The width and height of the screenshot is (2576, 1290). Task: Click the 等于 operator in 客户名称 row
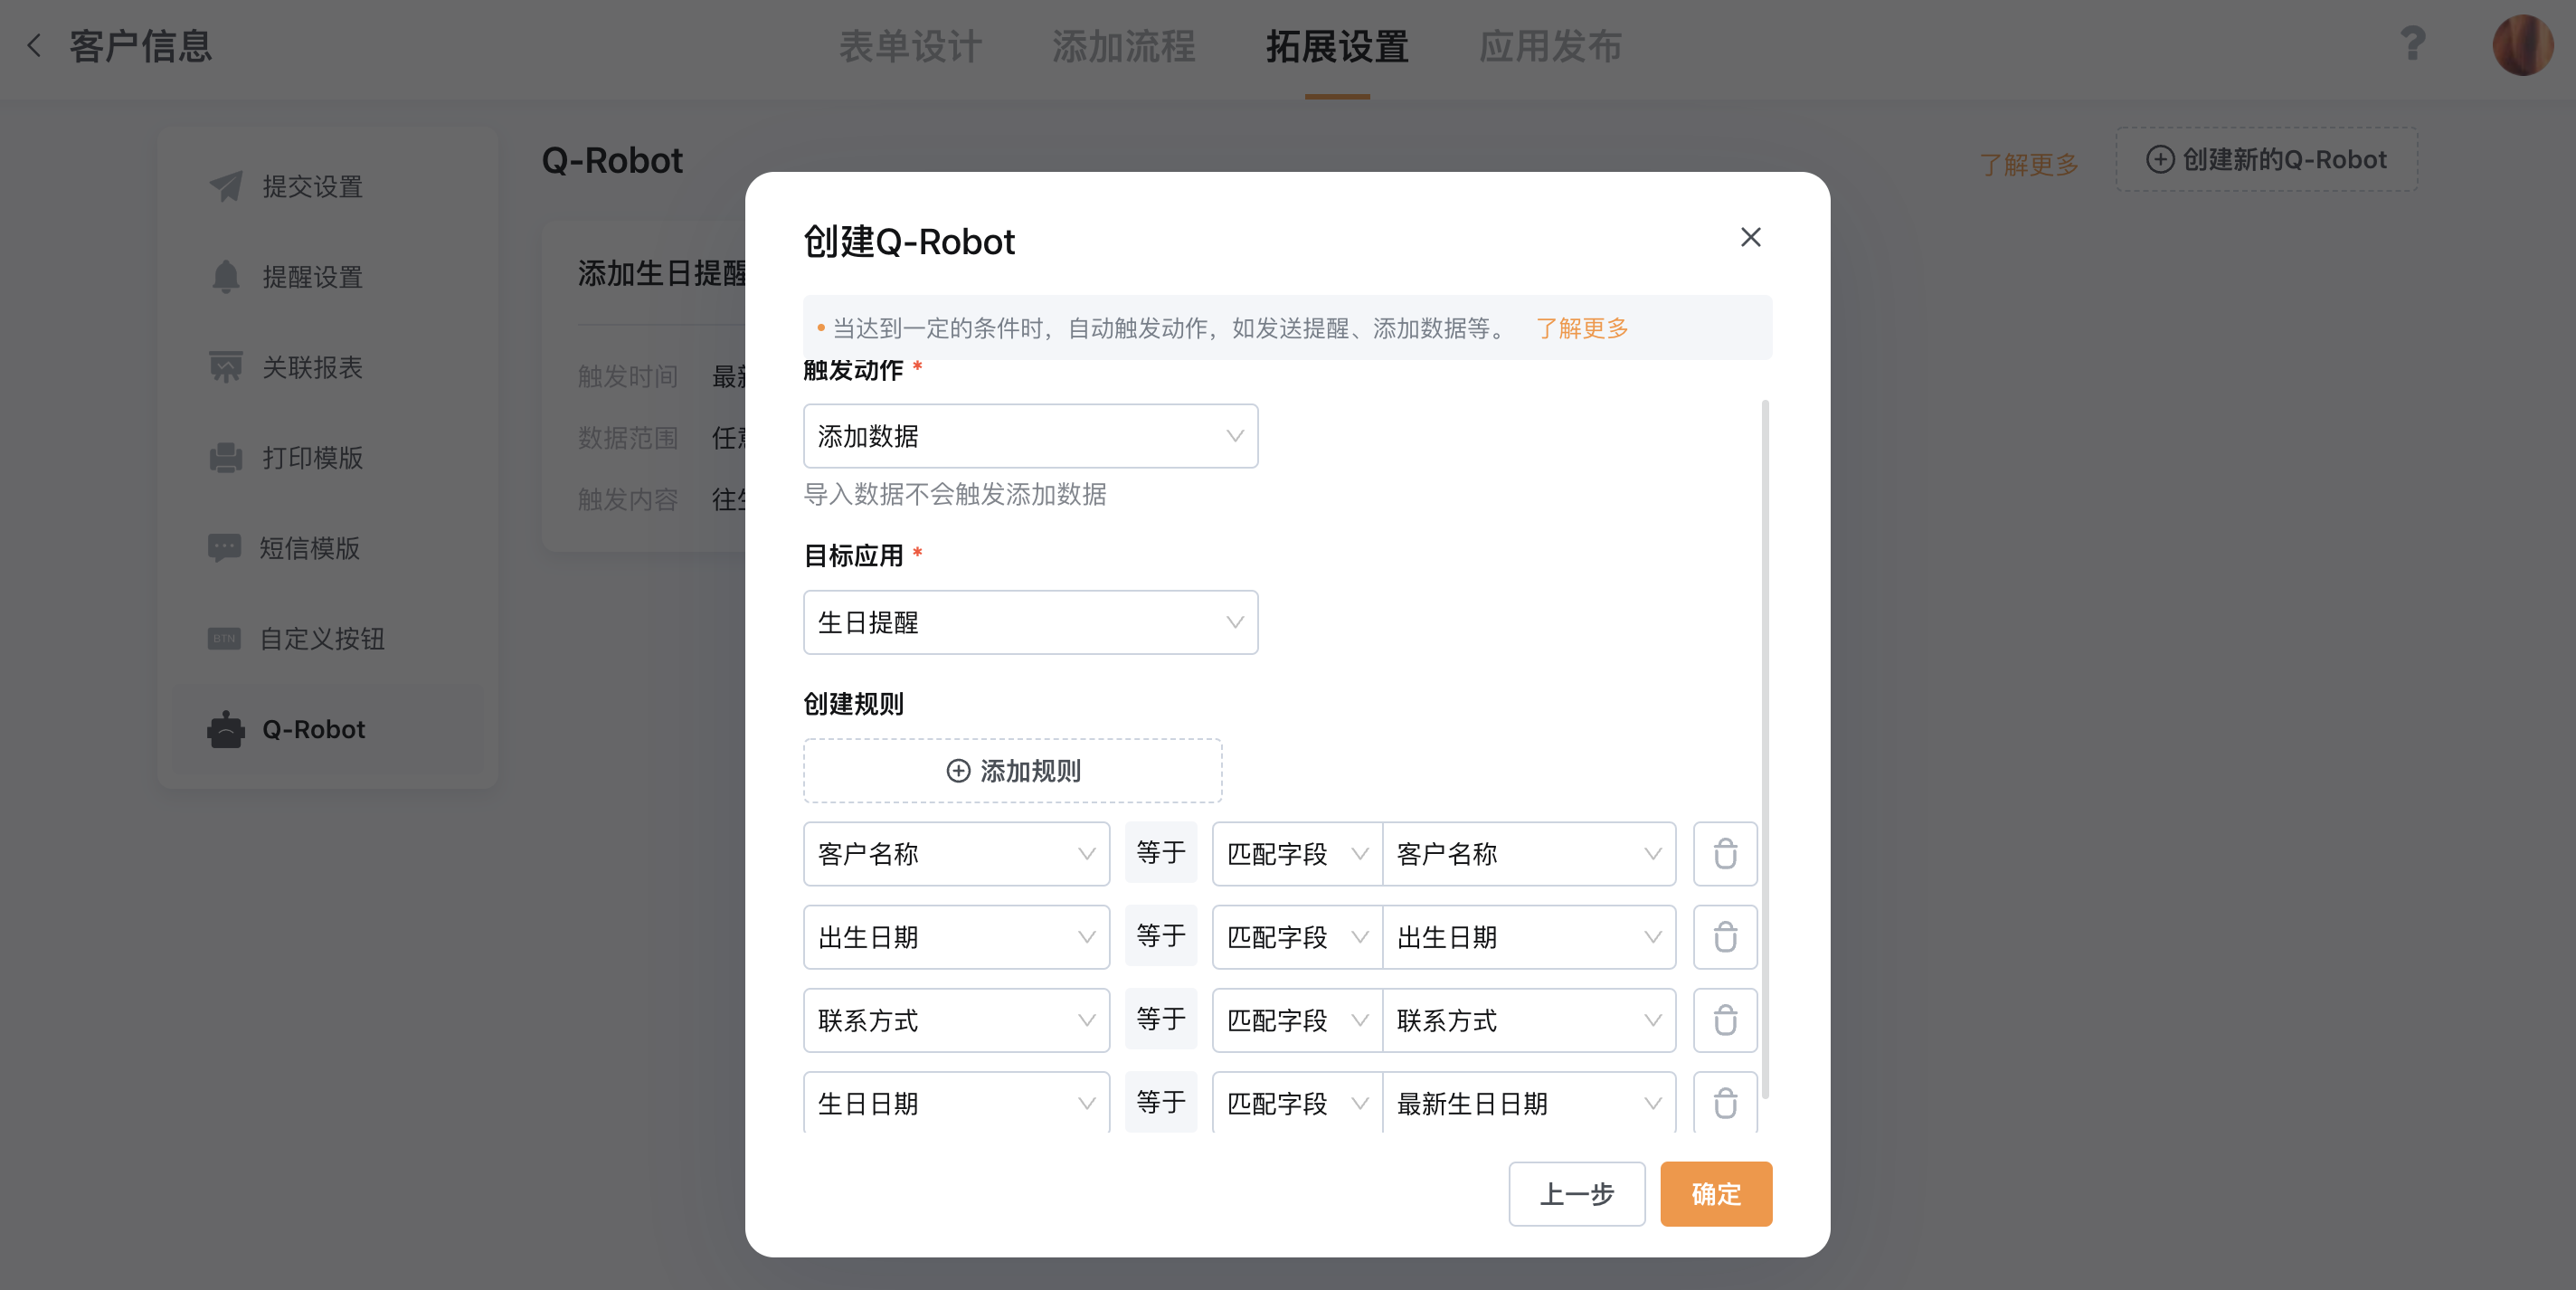pyautogui.click(x=1161, y=853)
